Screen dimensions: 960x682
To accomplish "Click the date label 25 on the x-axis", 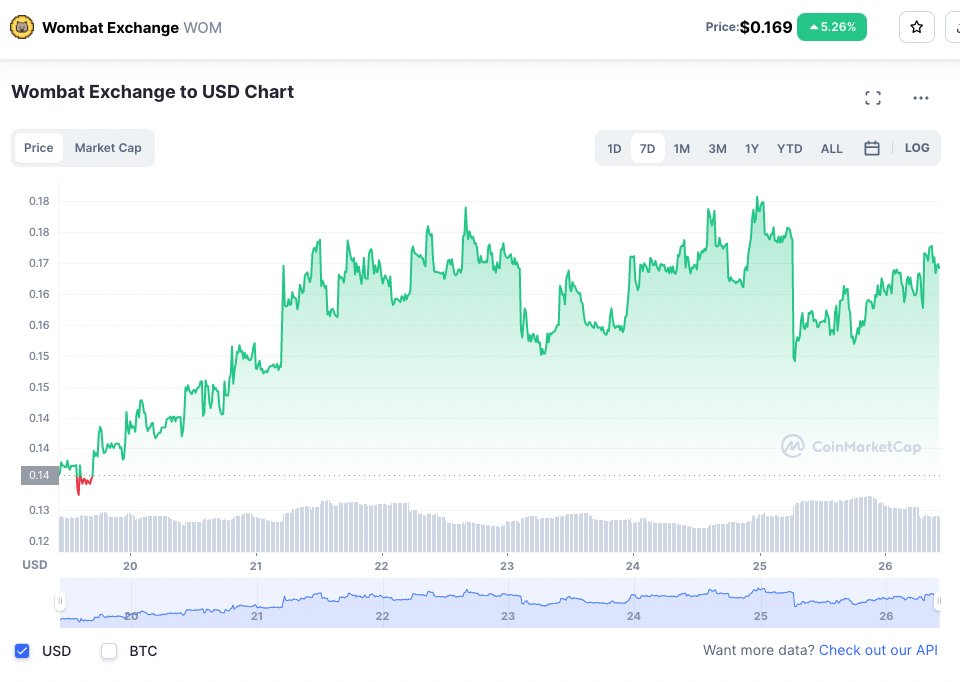I will [759, 566].
